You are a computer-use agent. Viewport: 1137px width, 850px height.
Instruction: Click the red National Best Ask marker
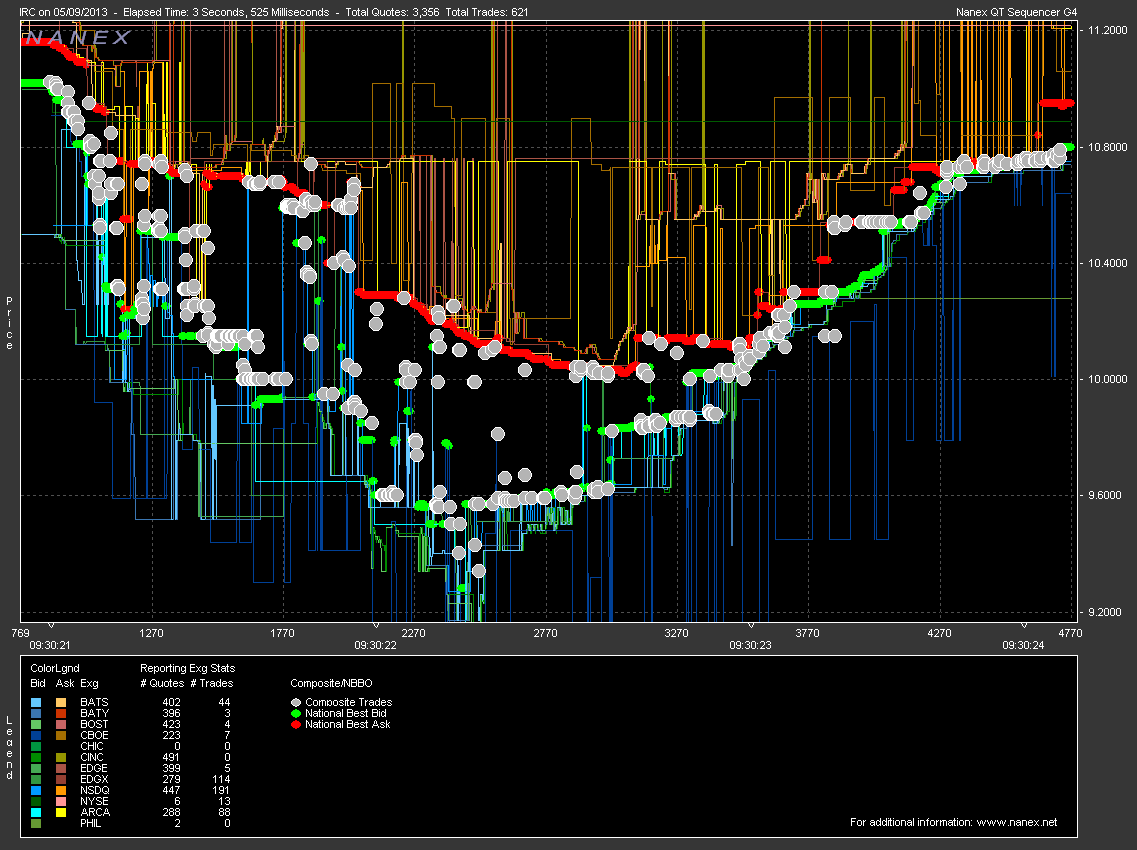click(296, 724)
